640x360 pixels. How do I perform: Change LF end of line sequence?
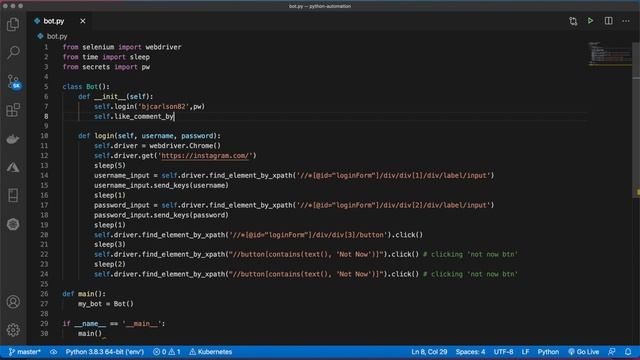click(x=525, y=352)
